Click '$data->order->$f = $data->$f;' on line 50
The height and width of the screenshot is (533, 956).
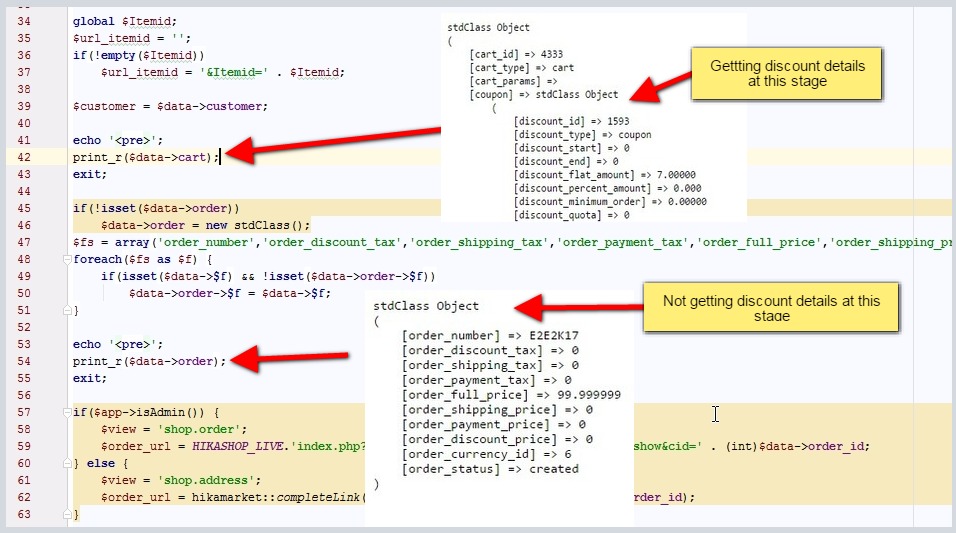230,294
